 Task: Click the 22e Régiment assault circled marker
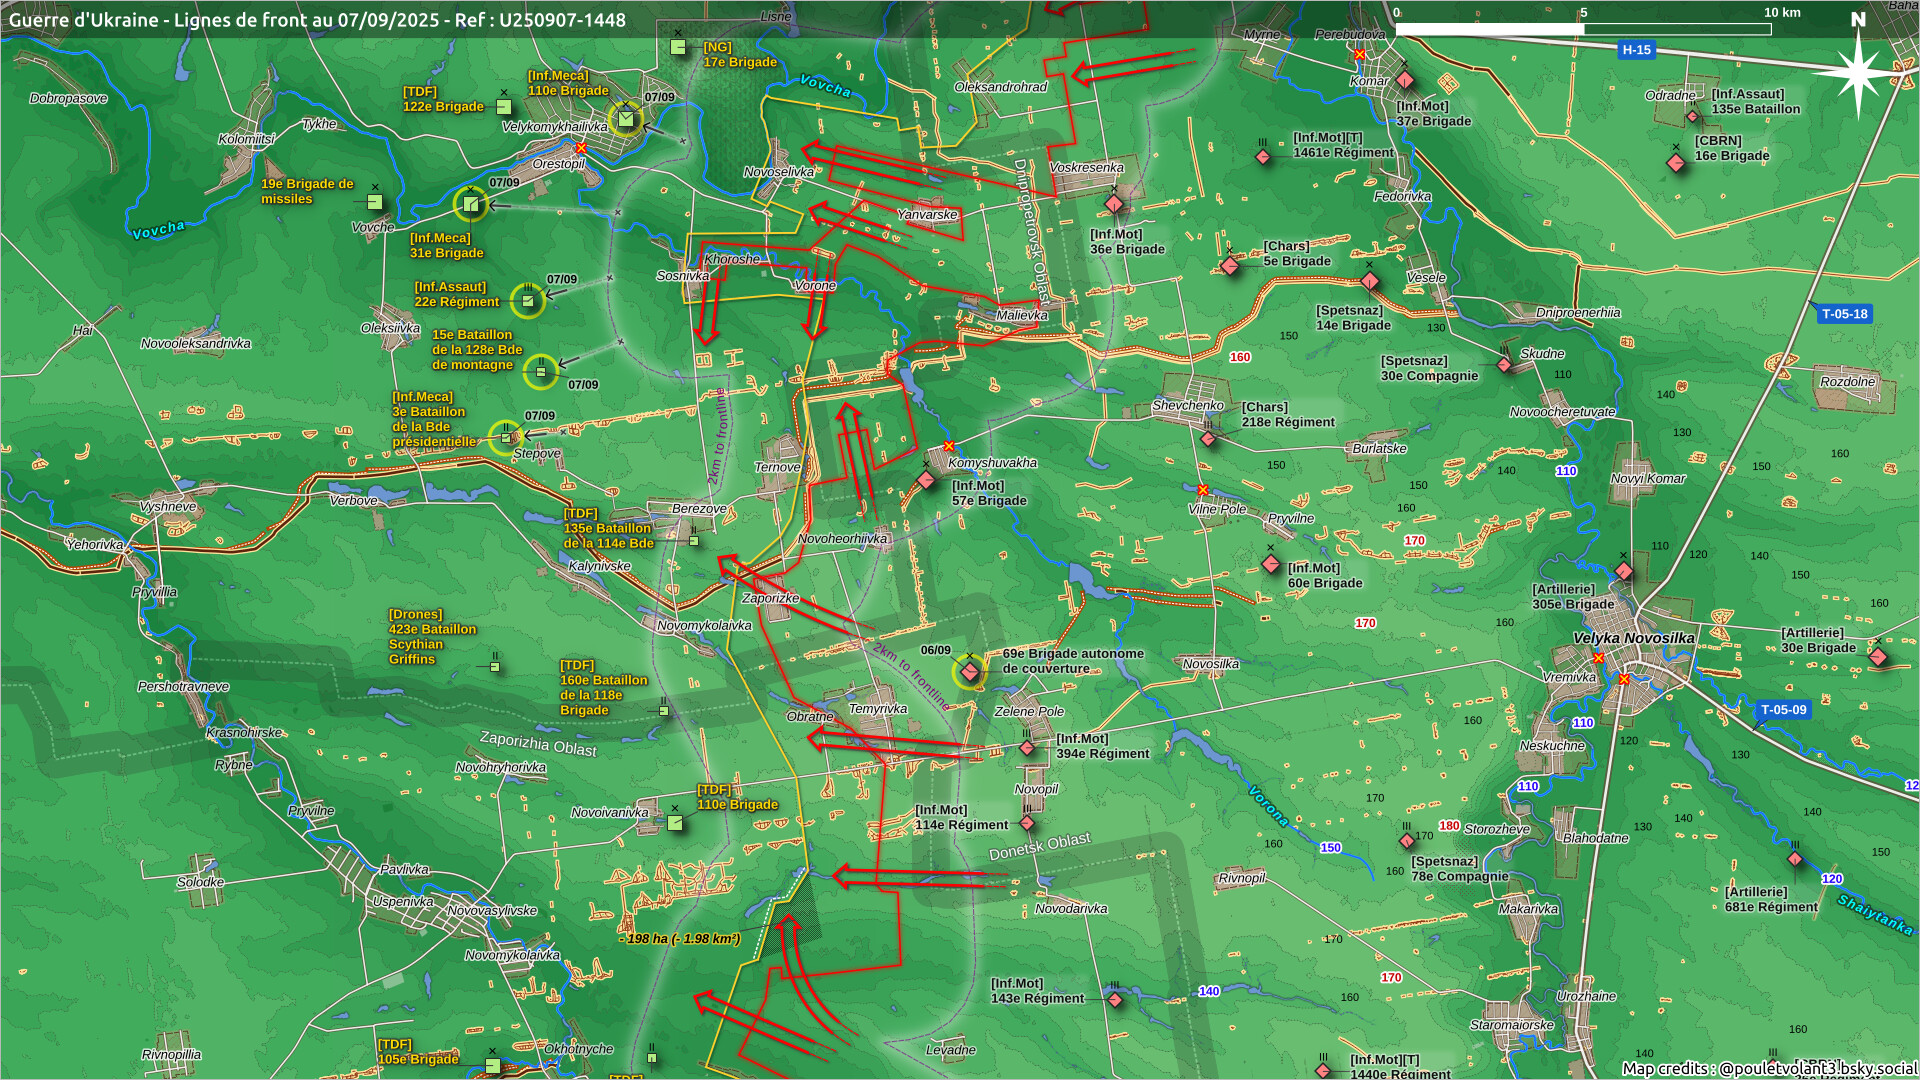528,300
